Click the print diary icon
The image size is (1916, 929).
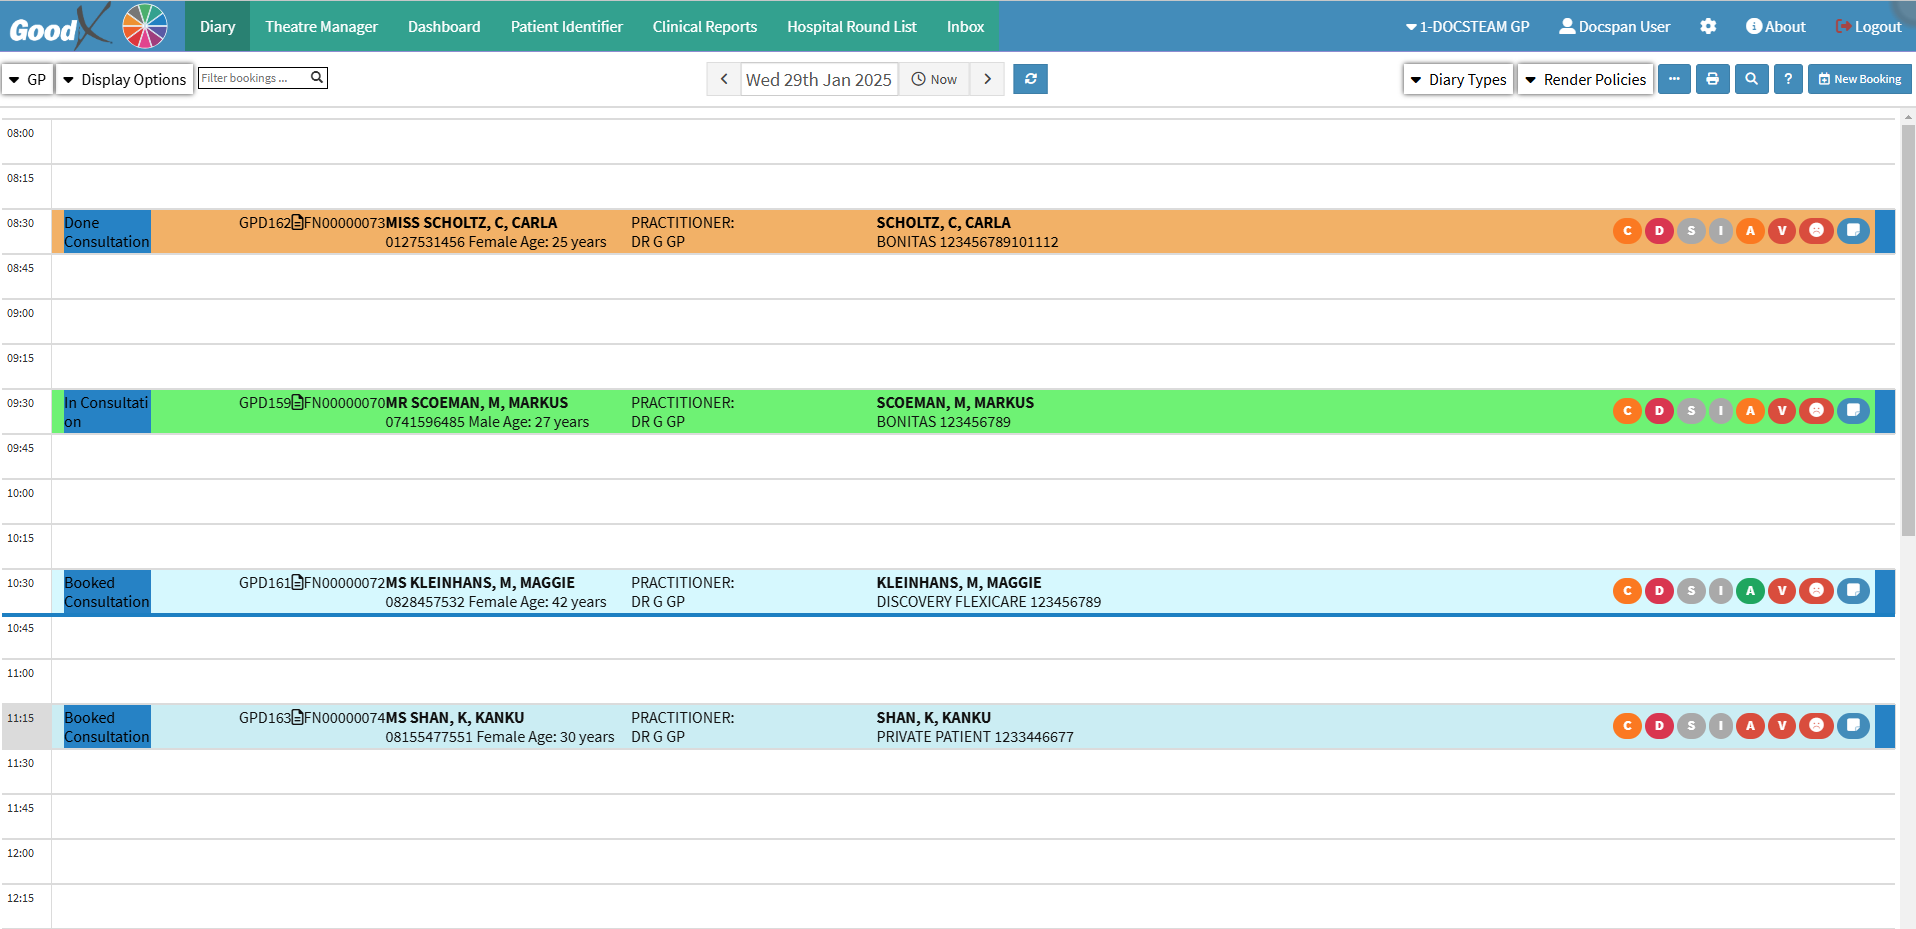pos(1712,79)
